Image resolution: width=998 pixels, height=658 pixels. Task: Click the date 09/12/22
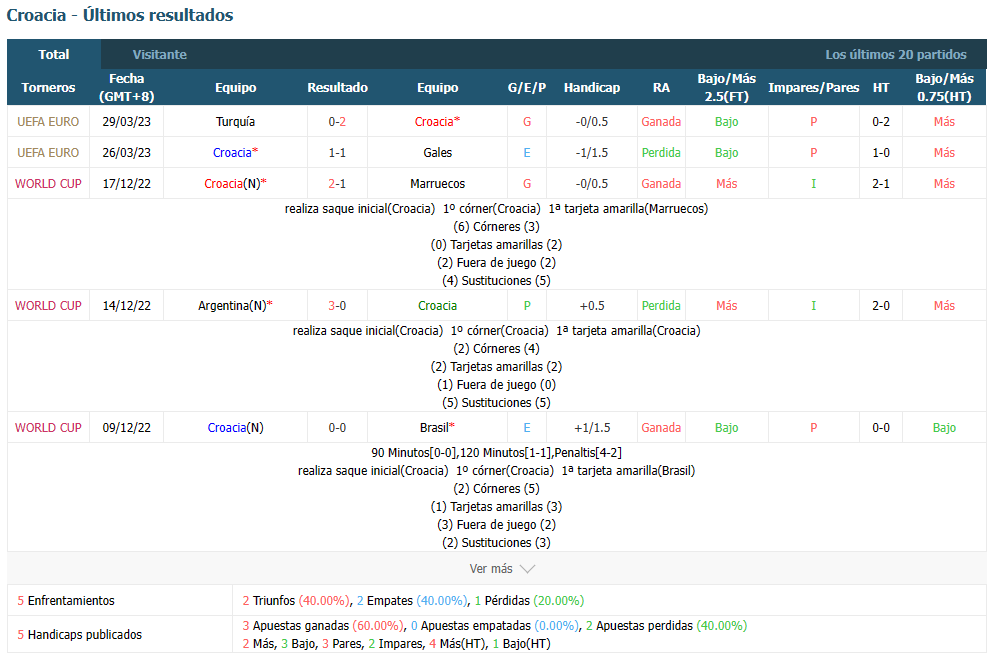pyautogui.click(x=127, y=428)
